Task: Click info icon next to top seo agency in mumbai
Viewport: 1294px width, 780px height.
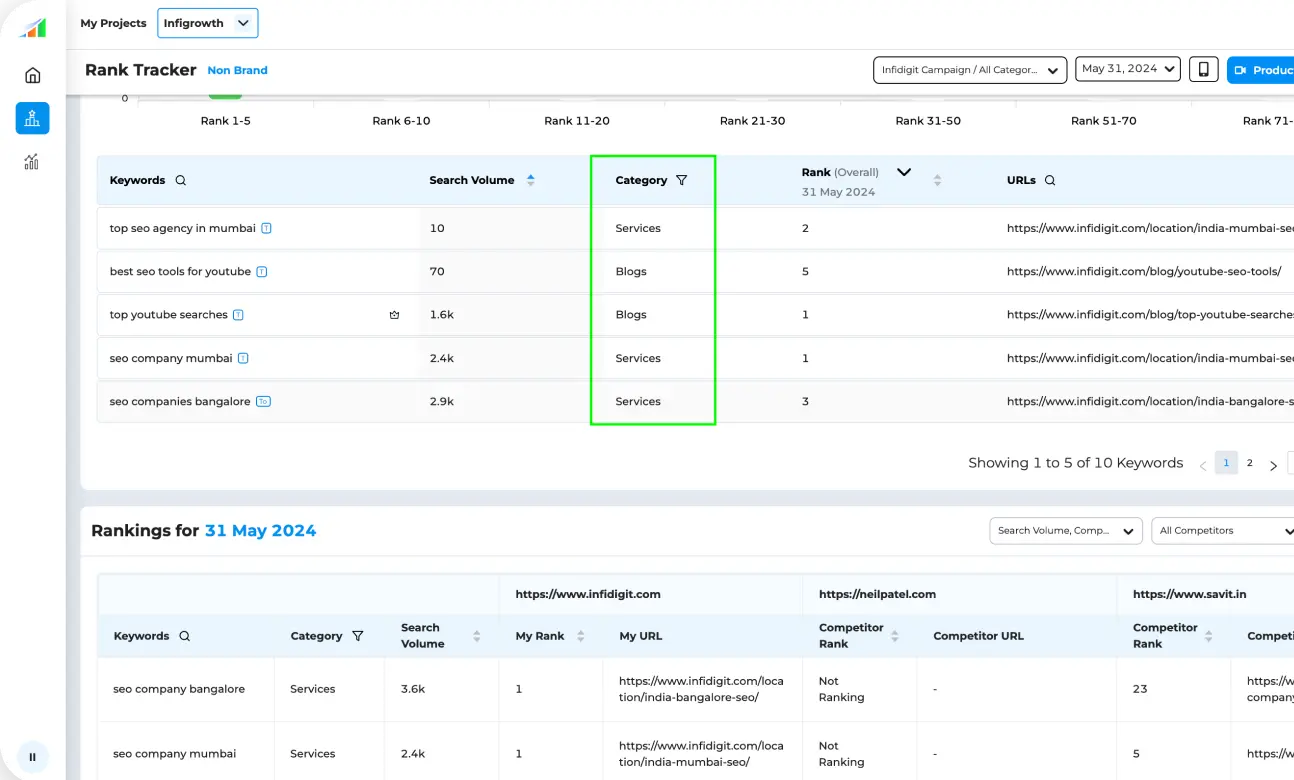Action: [x=267, y=228]
